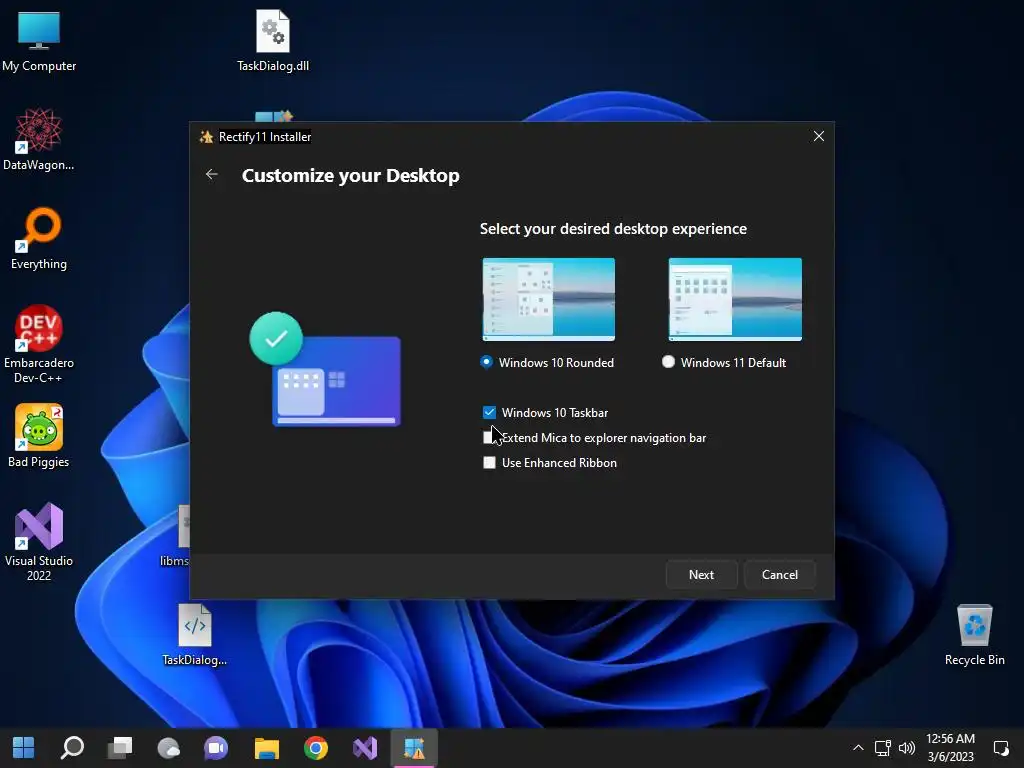
Task: Click the Windows 11 Default preview thumbnail
Action: tap(735, 299)
